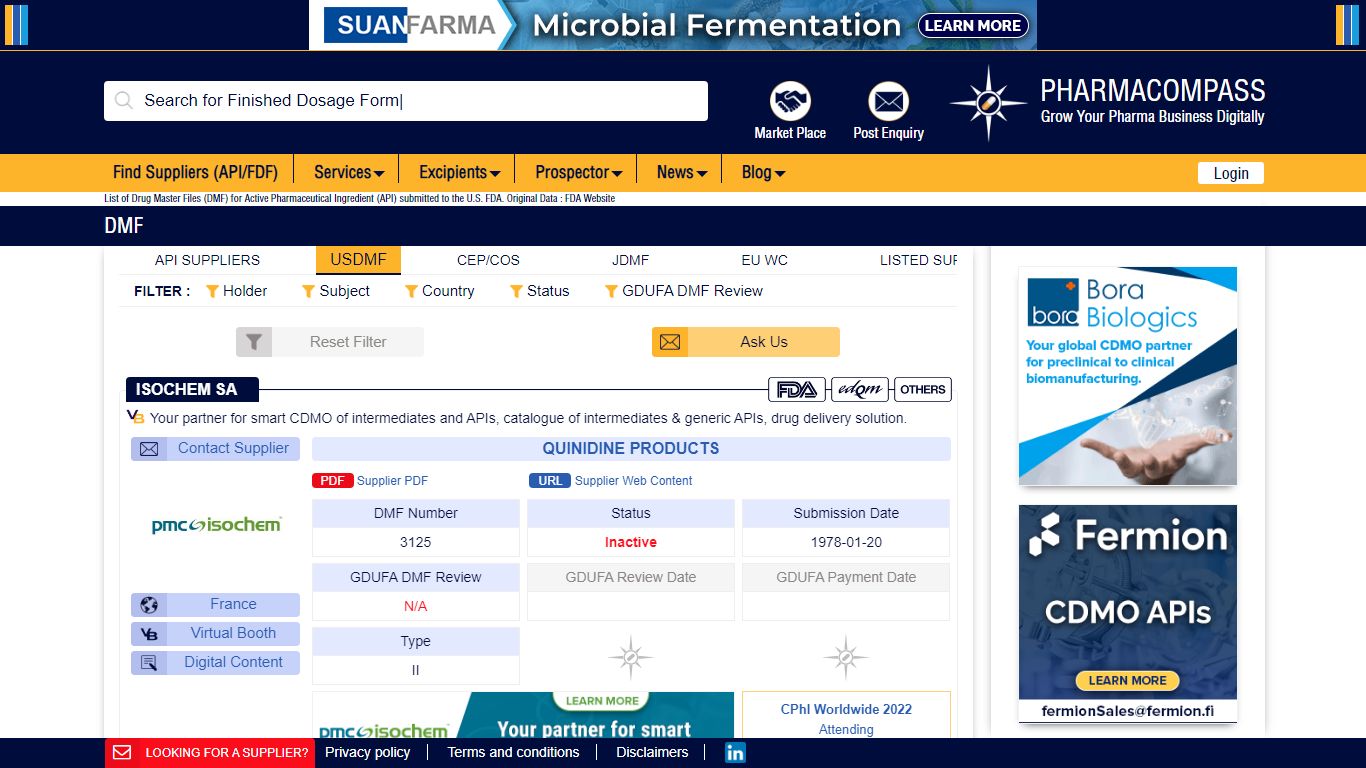This screenshot has width=1366, height=768.
Task: Click the Contact Supplier button
Action: (215, 449)
